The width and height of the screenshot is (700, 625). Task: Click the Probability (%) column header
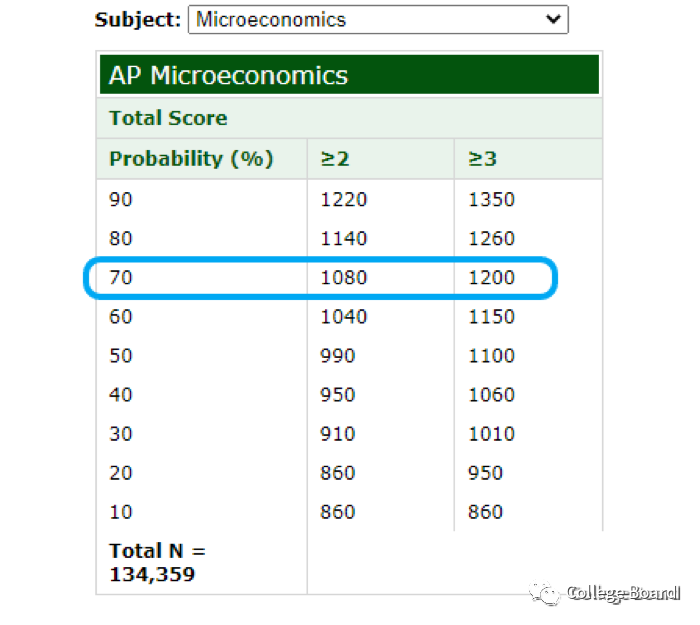[191, 159]
